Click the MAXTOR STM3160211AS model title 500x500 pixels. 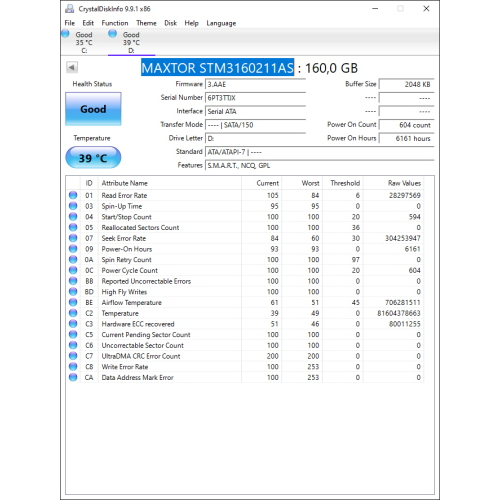[x=217, y=68]
